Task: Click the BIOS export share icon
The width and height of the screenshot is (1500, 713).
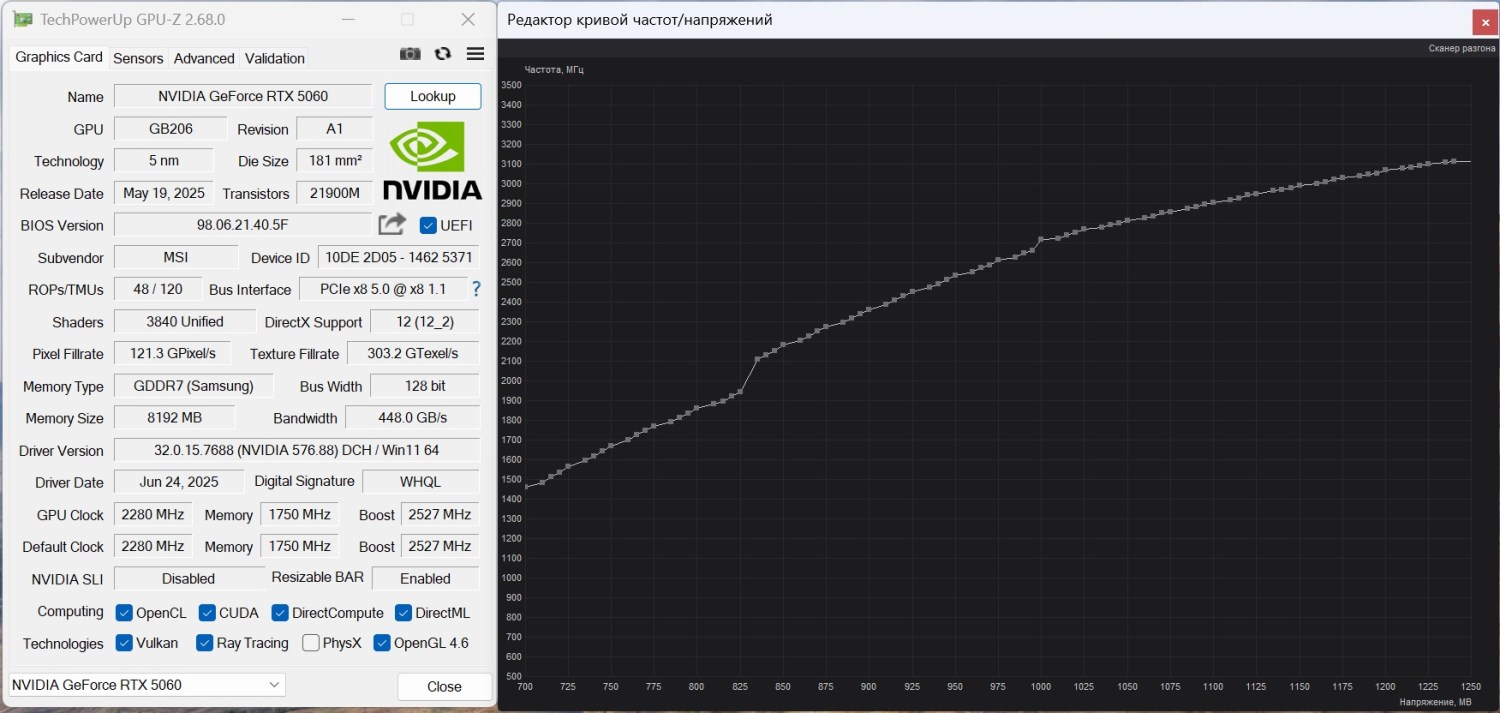Action: coord(392,224)
